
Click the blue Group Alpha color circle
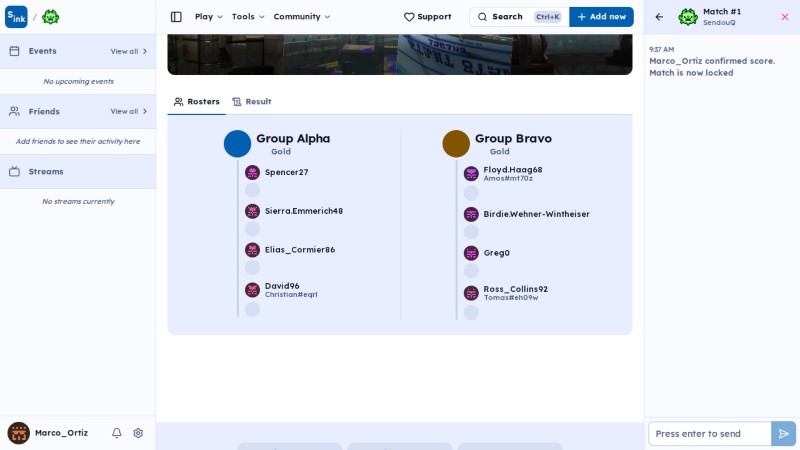[x=237, y=143]
